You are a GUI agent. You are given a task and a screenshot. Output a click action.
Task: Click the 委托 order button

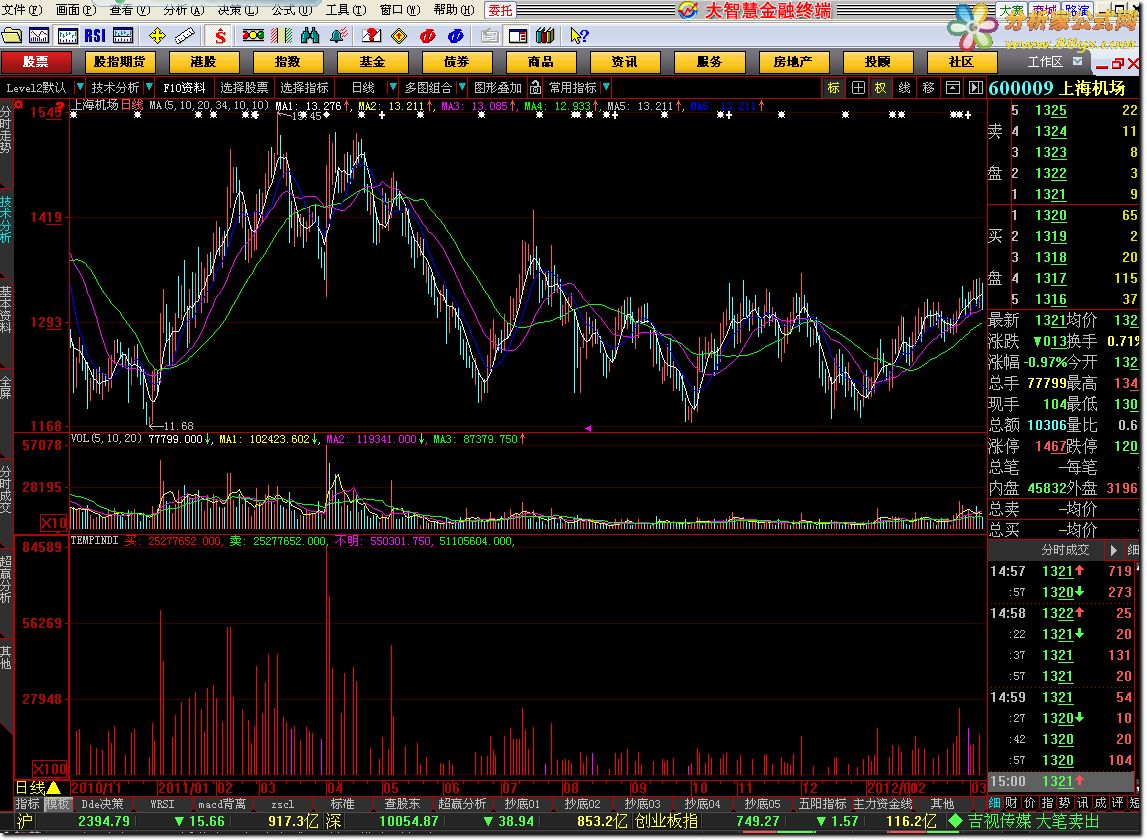tap(501, 10)
